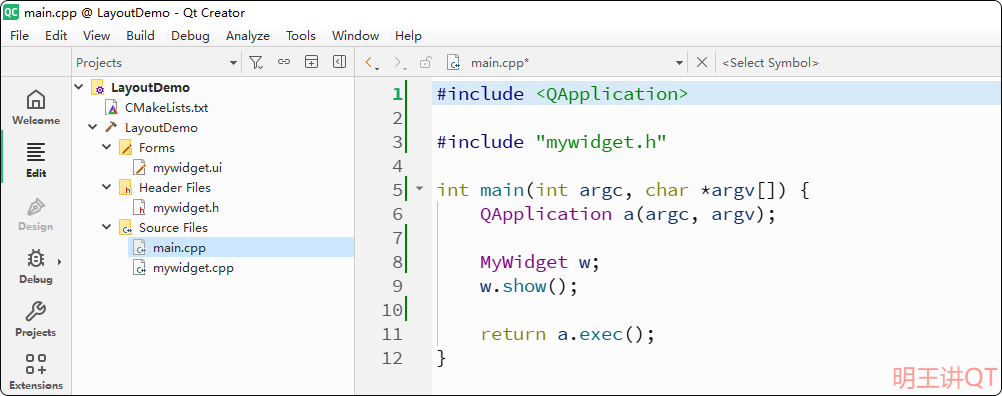Open the open documents dropdown arrow
The height and width of the screenshot is (396, 1002).
pyautogui.click(x=679, y=63)
